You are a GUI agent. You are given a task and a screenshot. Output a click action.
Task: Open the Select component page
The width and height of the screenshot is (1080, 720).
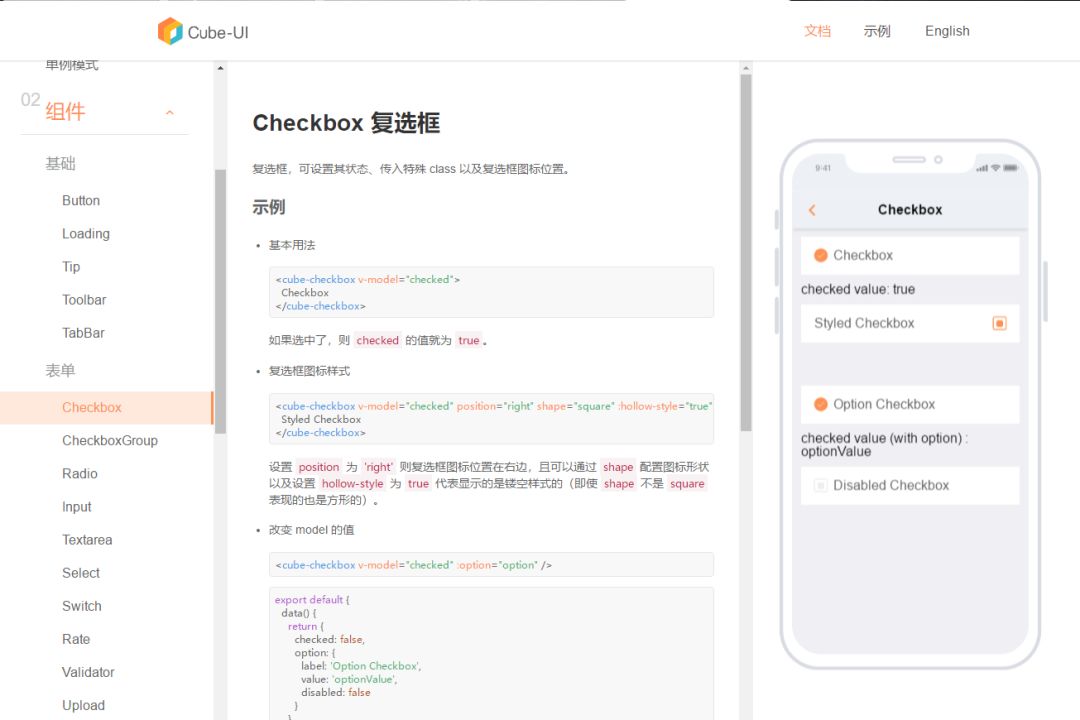[x=81, y=573]
